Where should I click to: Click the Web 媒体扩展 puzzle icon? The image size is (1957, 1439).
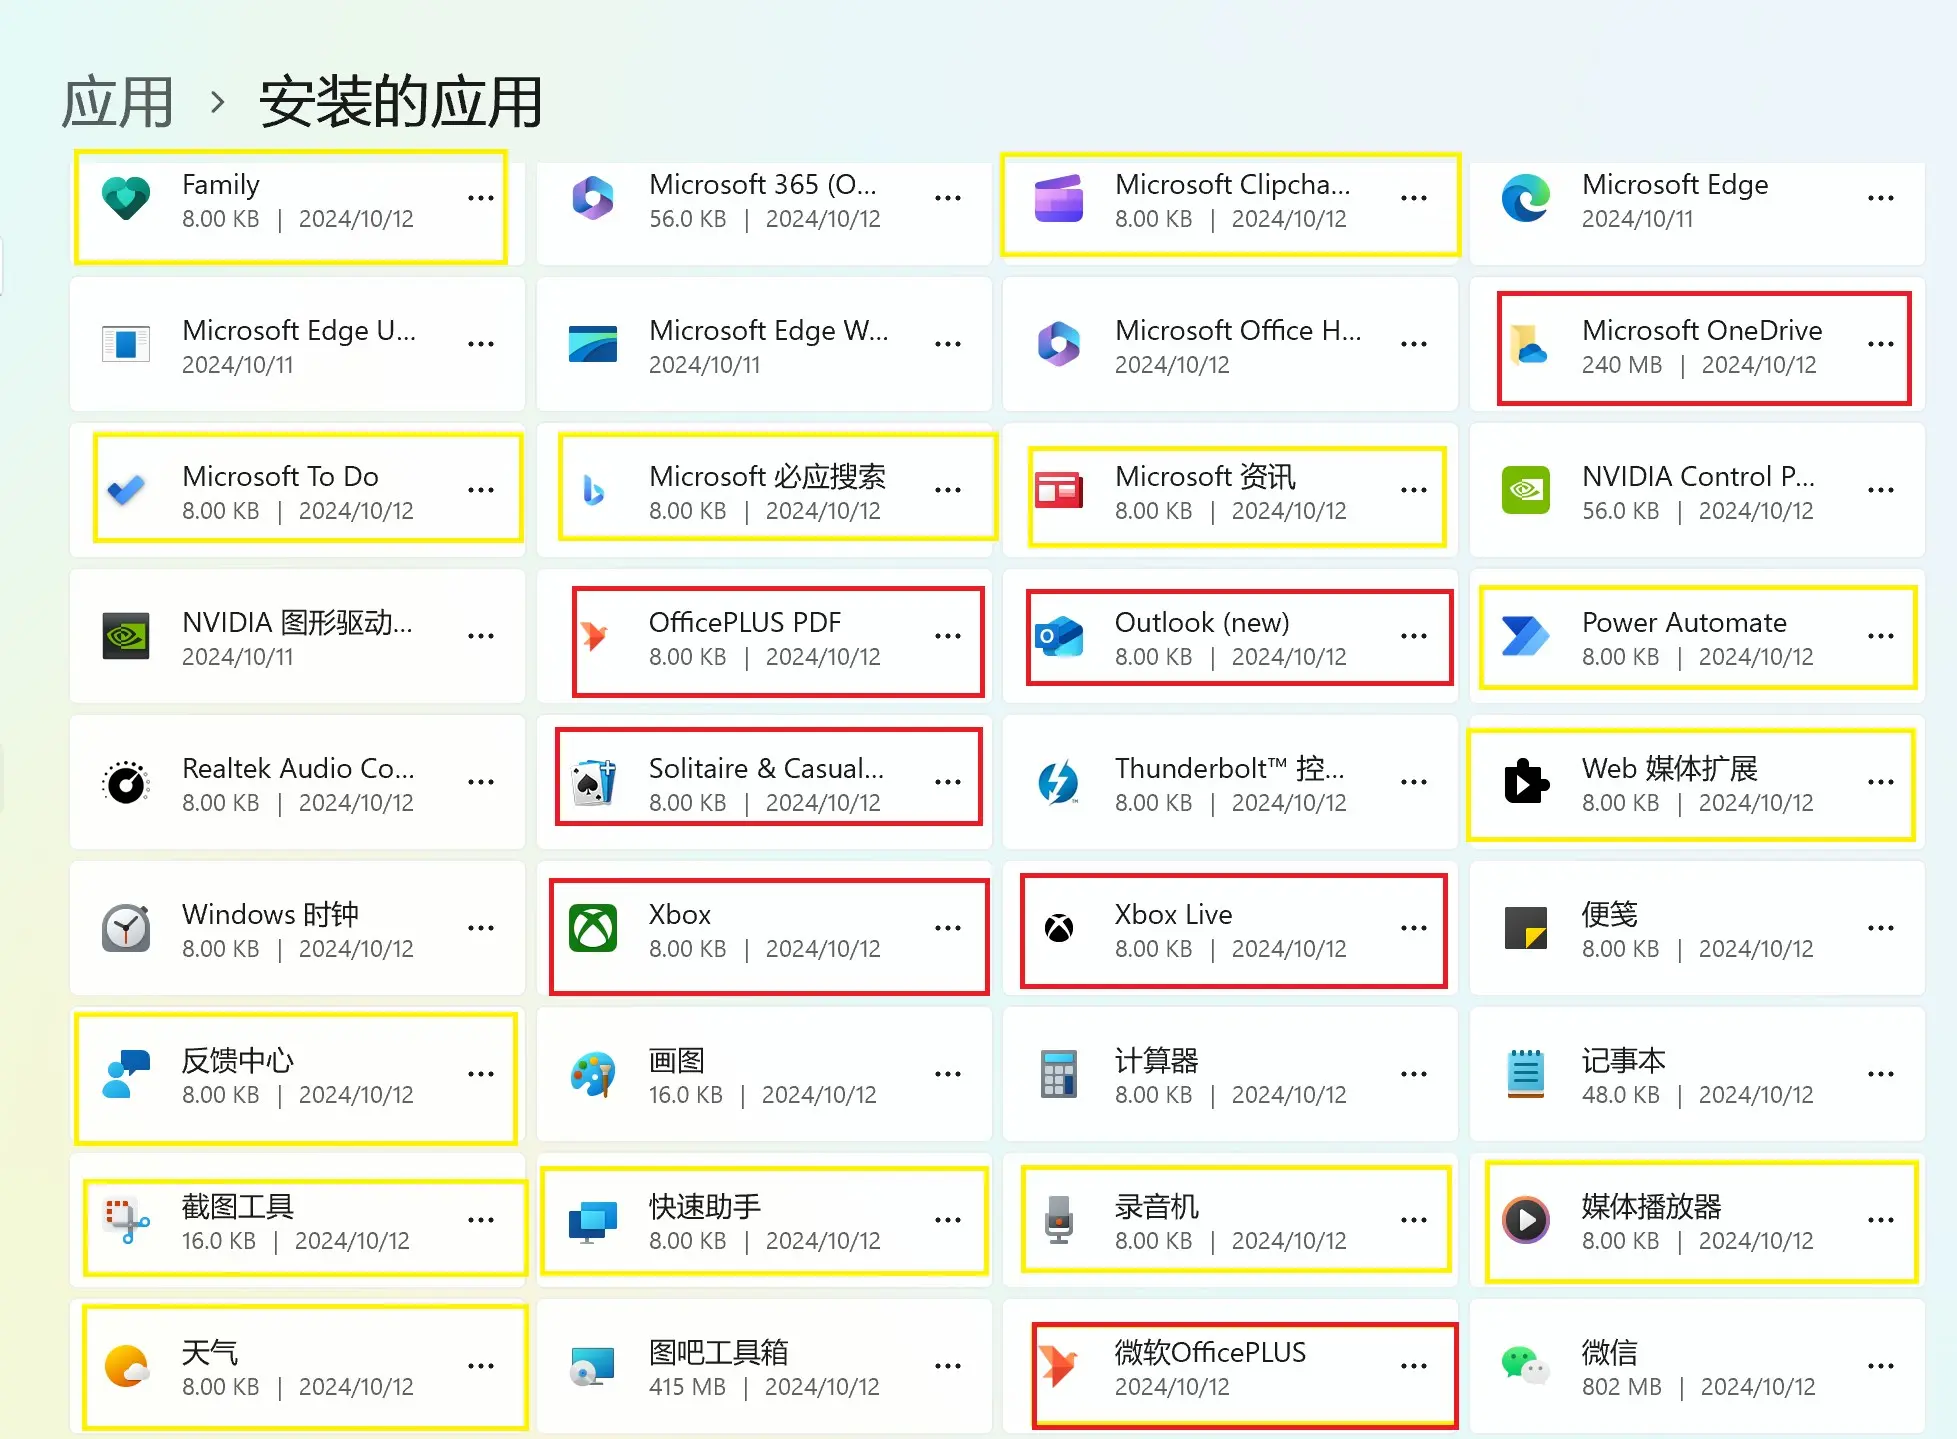(x=1526, y=782)
